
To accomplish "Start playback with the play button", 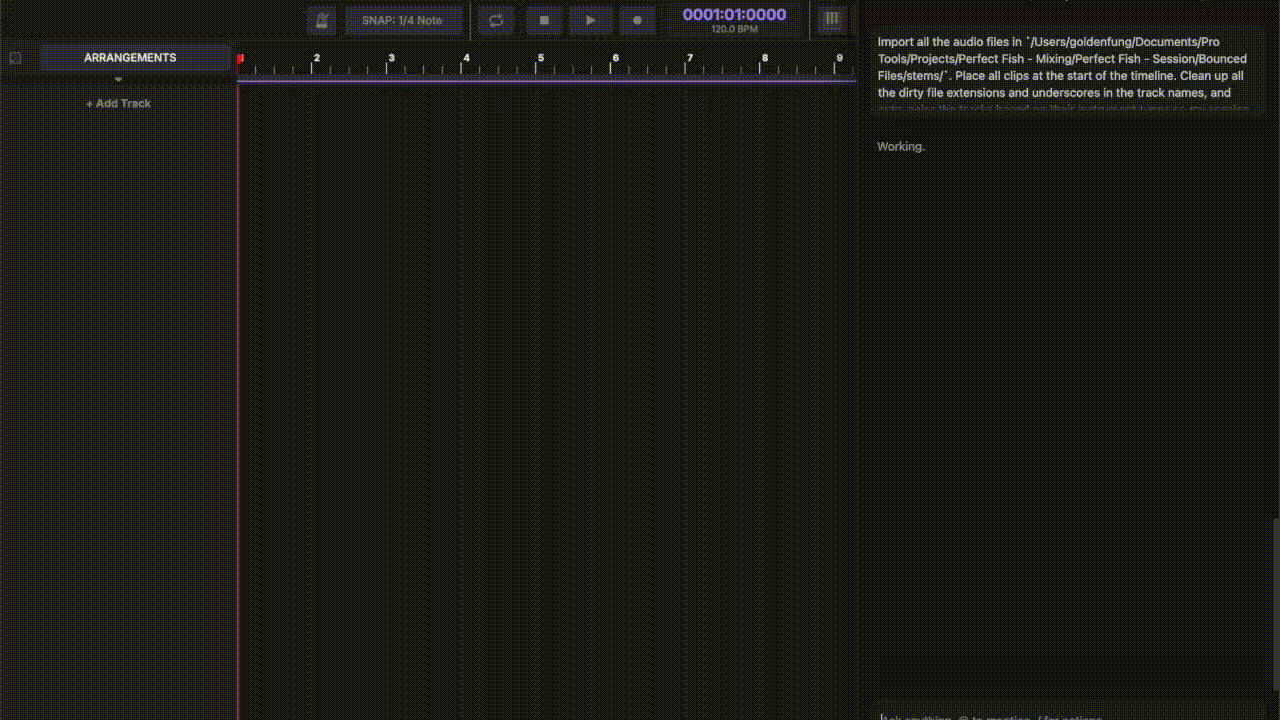I will pos(590,20).
